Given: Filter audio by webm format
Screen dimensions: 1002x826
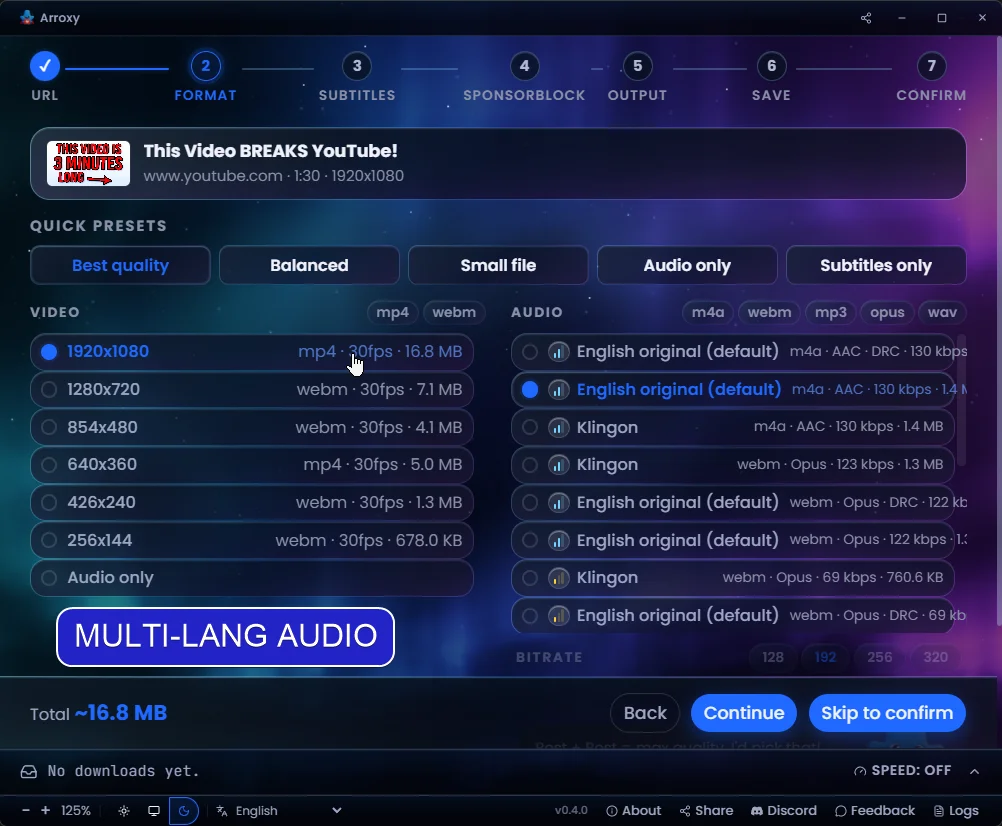Looking at the screenshot, I should pyautogui.click(x=769, y=312).
